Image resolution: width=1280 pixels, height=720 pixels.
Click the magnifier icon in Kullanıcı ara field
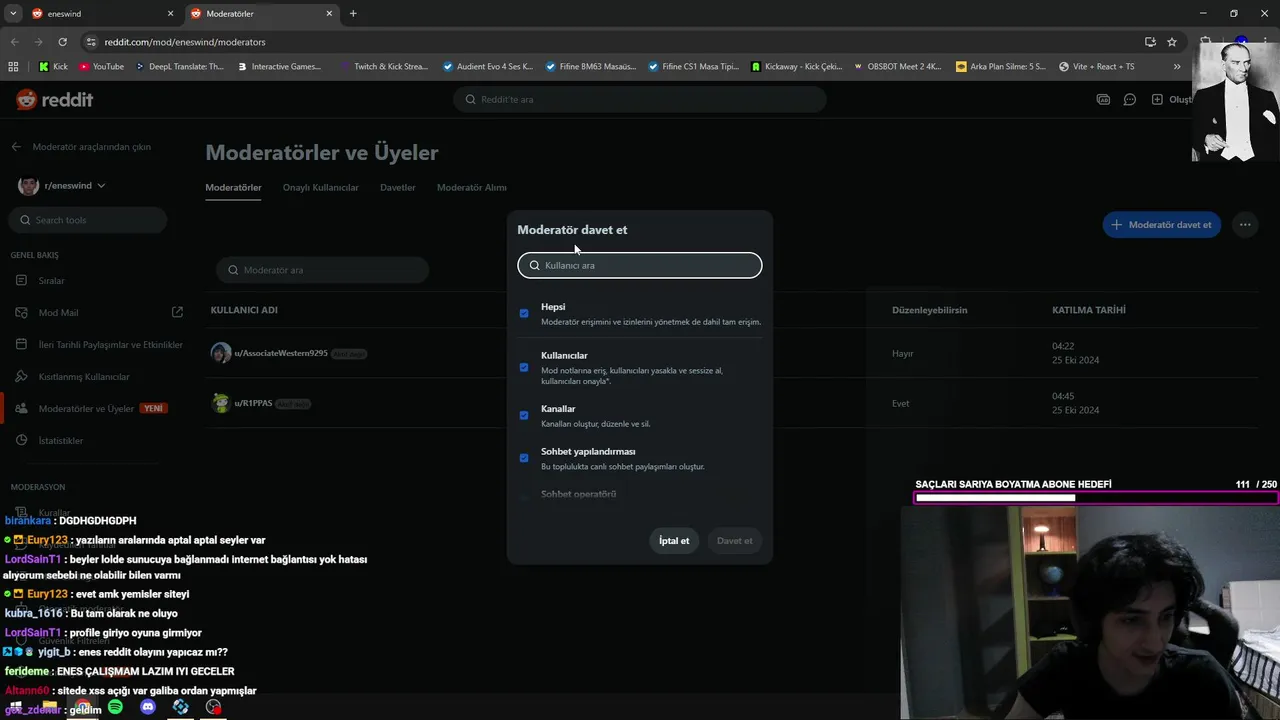click(x=535, y=265)
